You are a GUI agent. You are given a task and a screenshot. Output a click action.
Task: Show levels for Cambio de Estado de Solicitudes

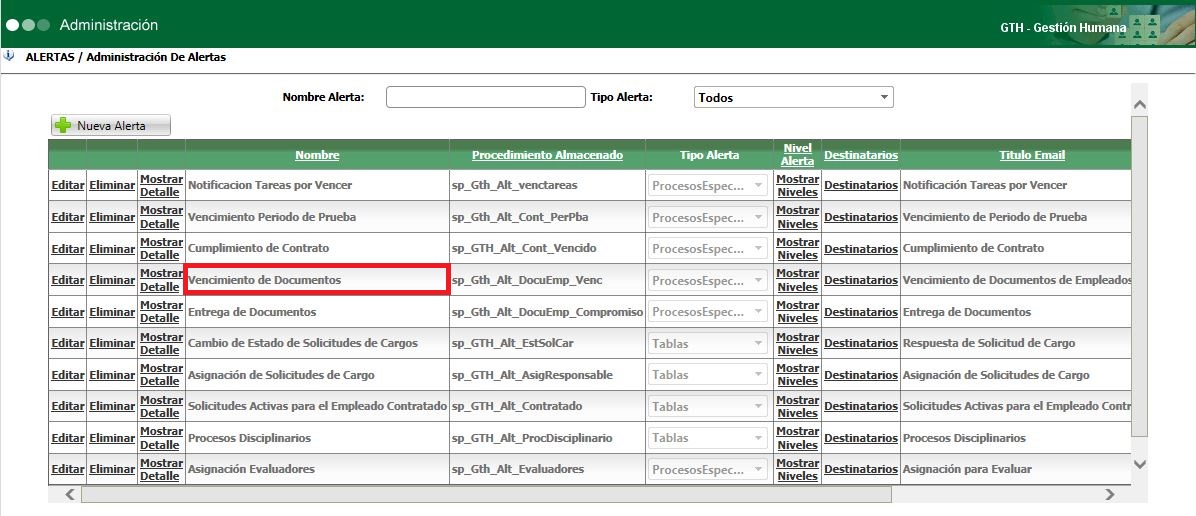click(x=797, y=343)
